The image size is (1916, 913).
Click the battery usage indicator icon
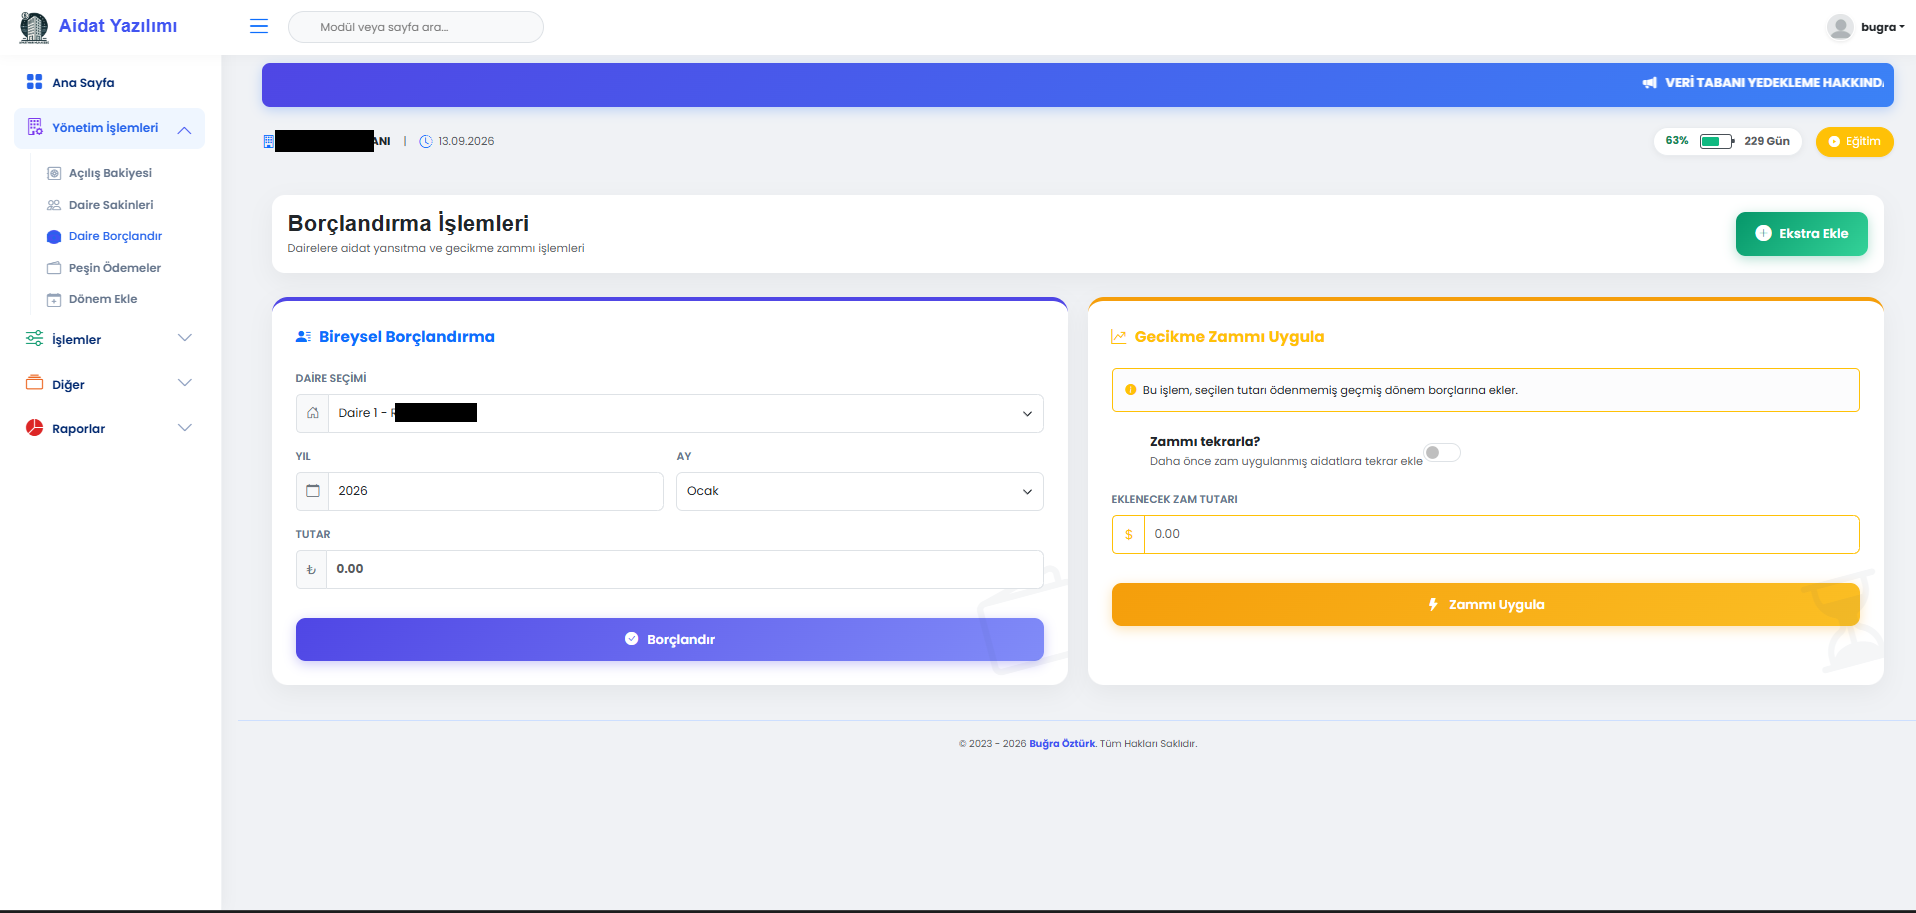pyautogui.click(x=1716, y=141)
